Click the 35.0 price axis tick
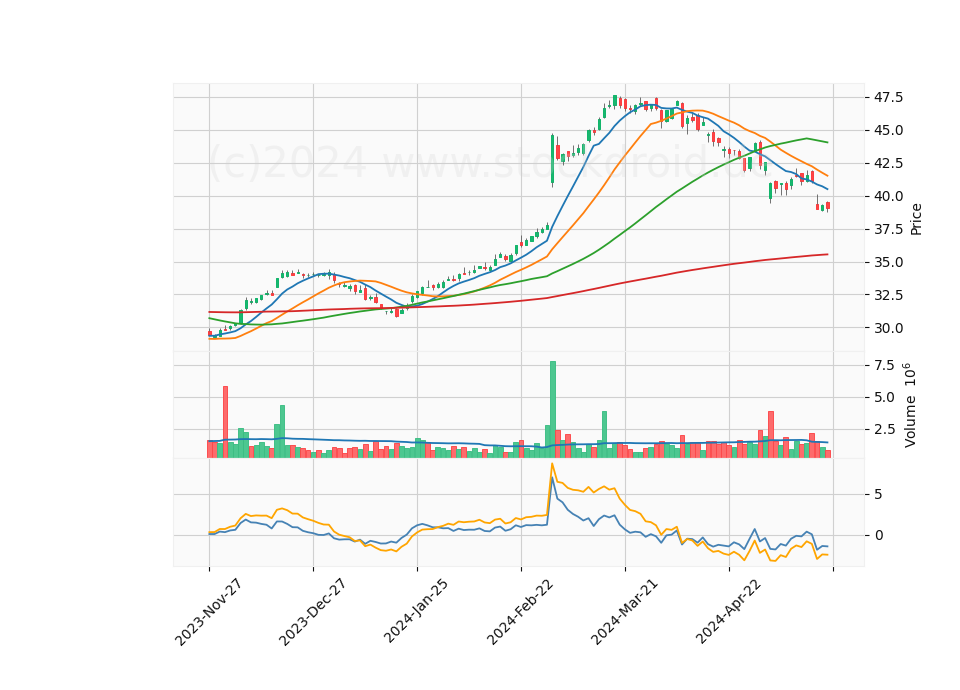This screenshot has height=690, width=960. 888,263
